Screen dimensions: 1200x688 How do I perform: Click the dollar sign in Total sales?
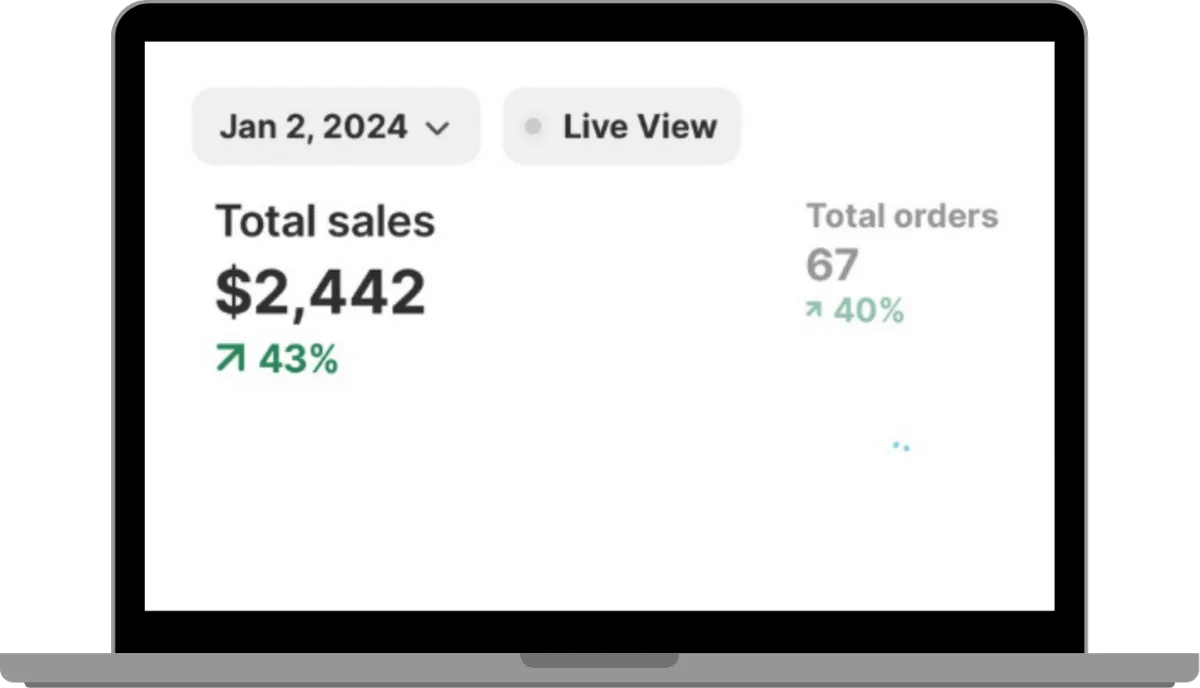[x=232, y=292]
